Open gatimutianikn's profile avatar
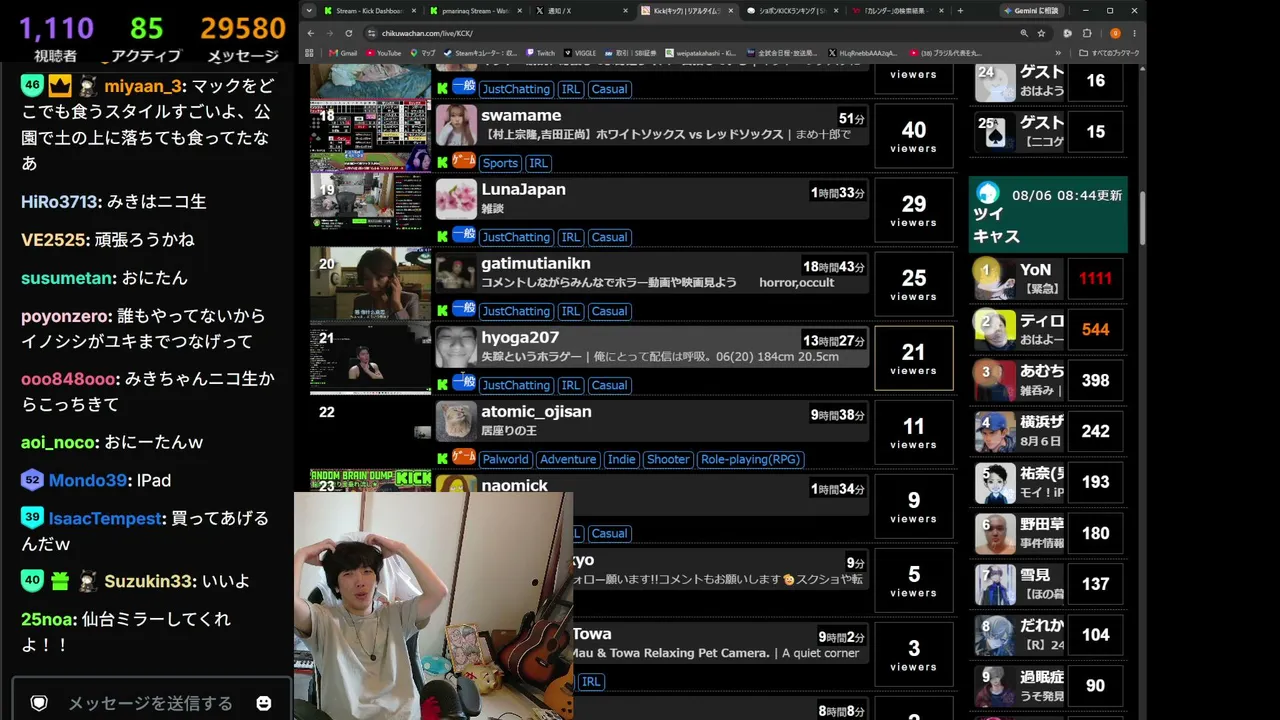Viewport: 1280px width, 720px height. click(x=456, y=273)
